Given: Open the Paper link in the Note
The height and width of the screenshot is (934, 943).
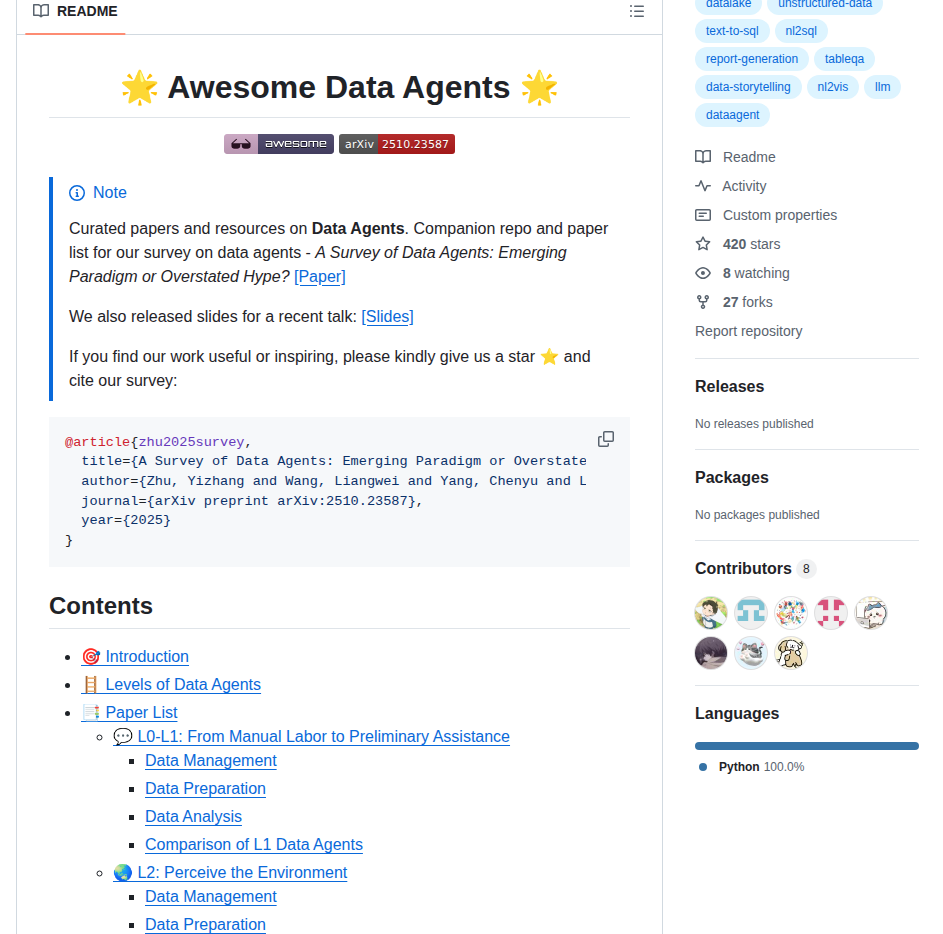Looking at the screenshot, I should (x=320, y=276).
